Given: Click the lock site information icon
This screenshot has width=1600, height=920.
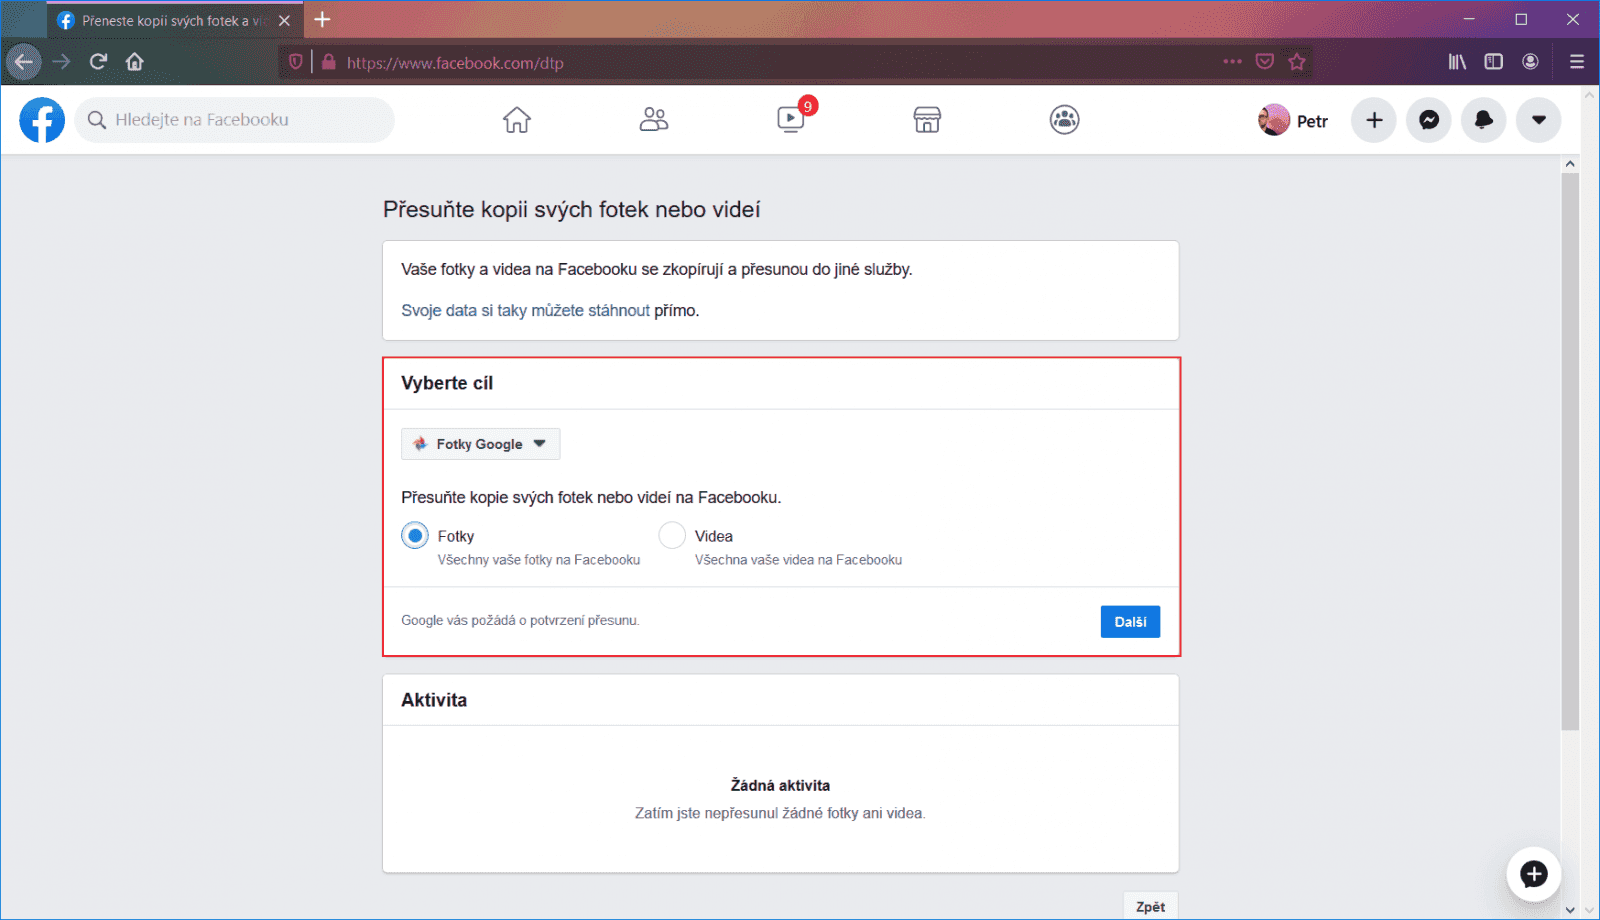Looking at the screenshot, I should pos(329,62).
